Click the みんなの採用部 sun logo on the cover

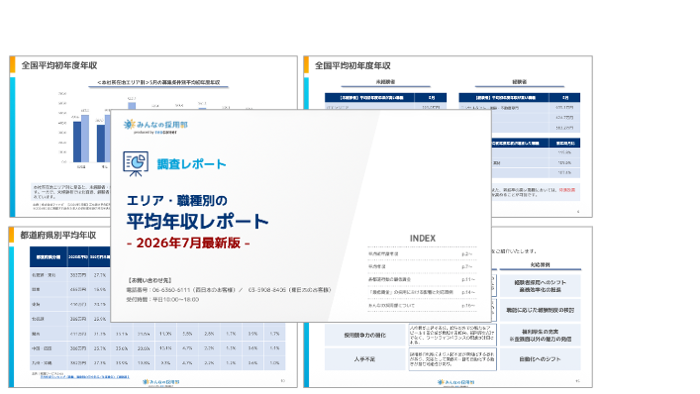point(156,125)
